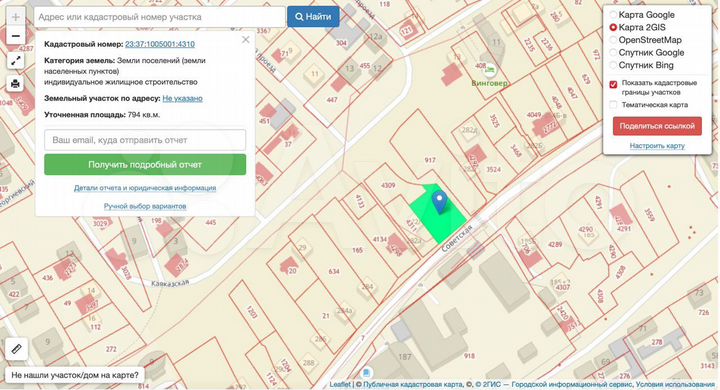The height and width of the screenshot is (390, 720).
Task: Click the Винговер hotel map icon
Action: coord(490,70)
